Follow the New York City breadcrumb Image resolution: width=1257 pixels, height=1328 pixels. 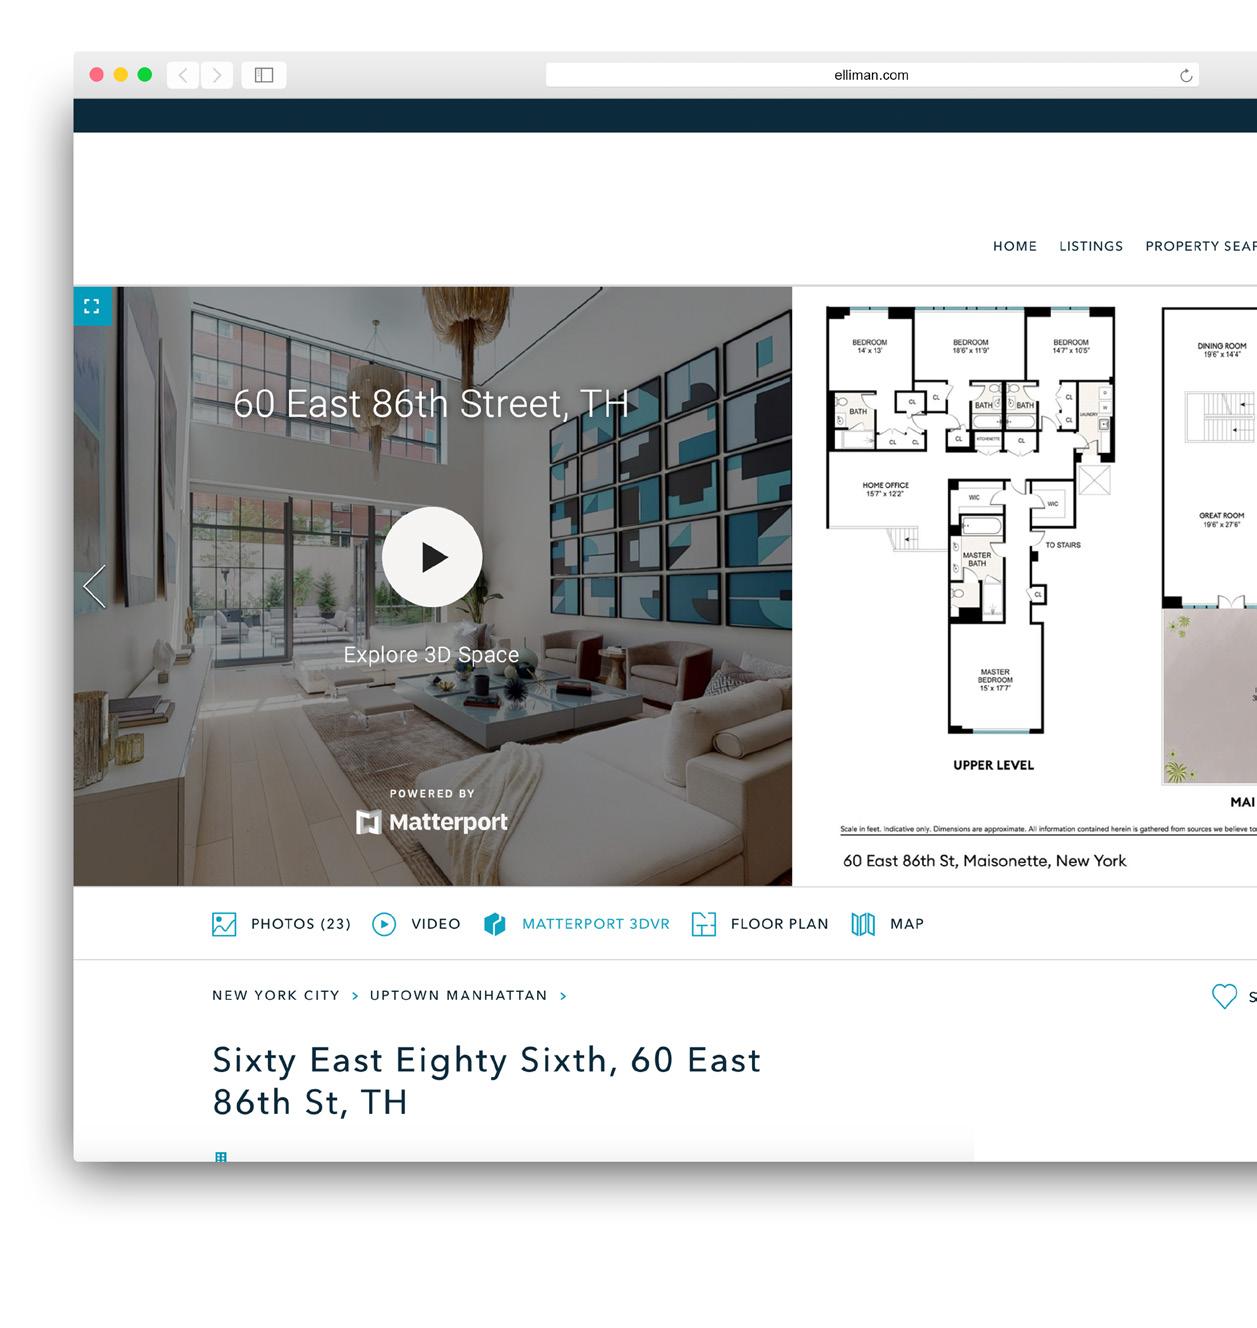tap(276, 995)
